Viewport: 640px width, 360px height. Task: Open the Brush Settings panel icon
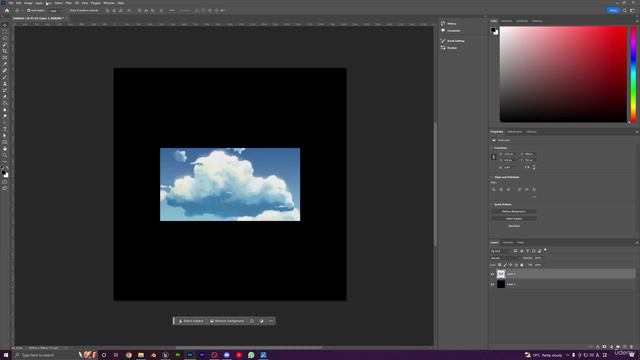pos(443,41)
